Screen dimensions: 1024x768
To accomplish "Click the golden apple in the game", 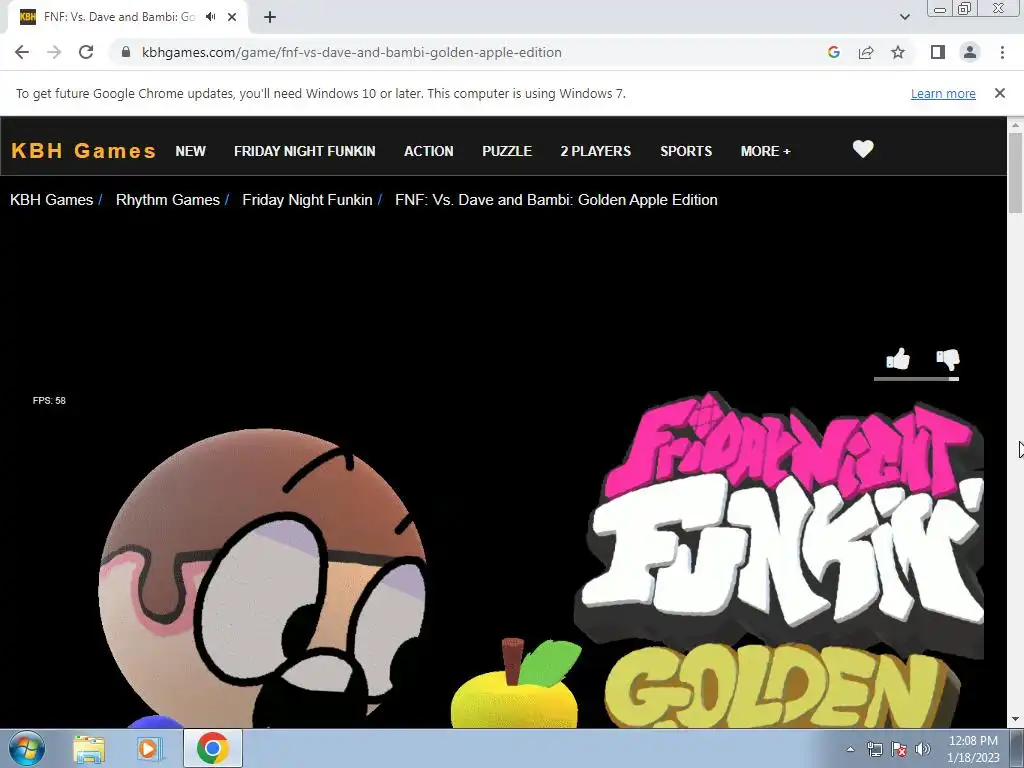I will (516, 684).
